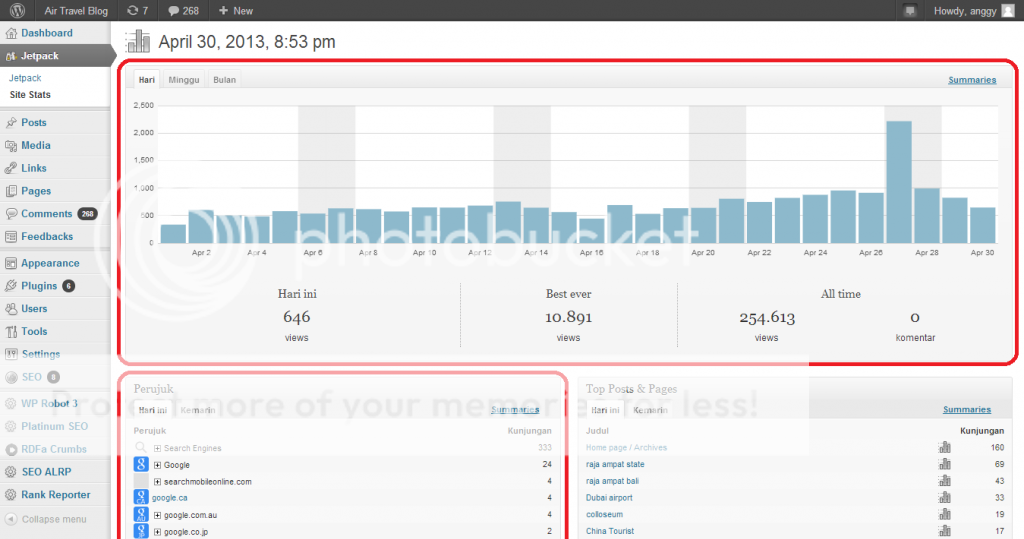Viewport: 1024px width, 539px height.
Task: Click Summaries link in Top Posts panel
Action: click(x=967, y=410)
